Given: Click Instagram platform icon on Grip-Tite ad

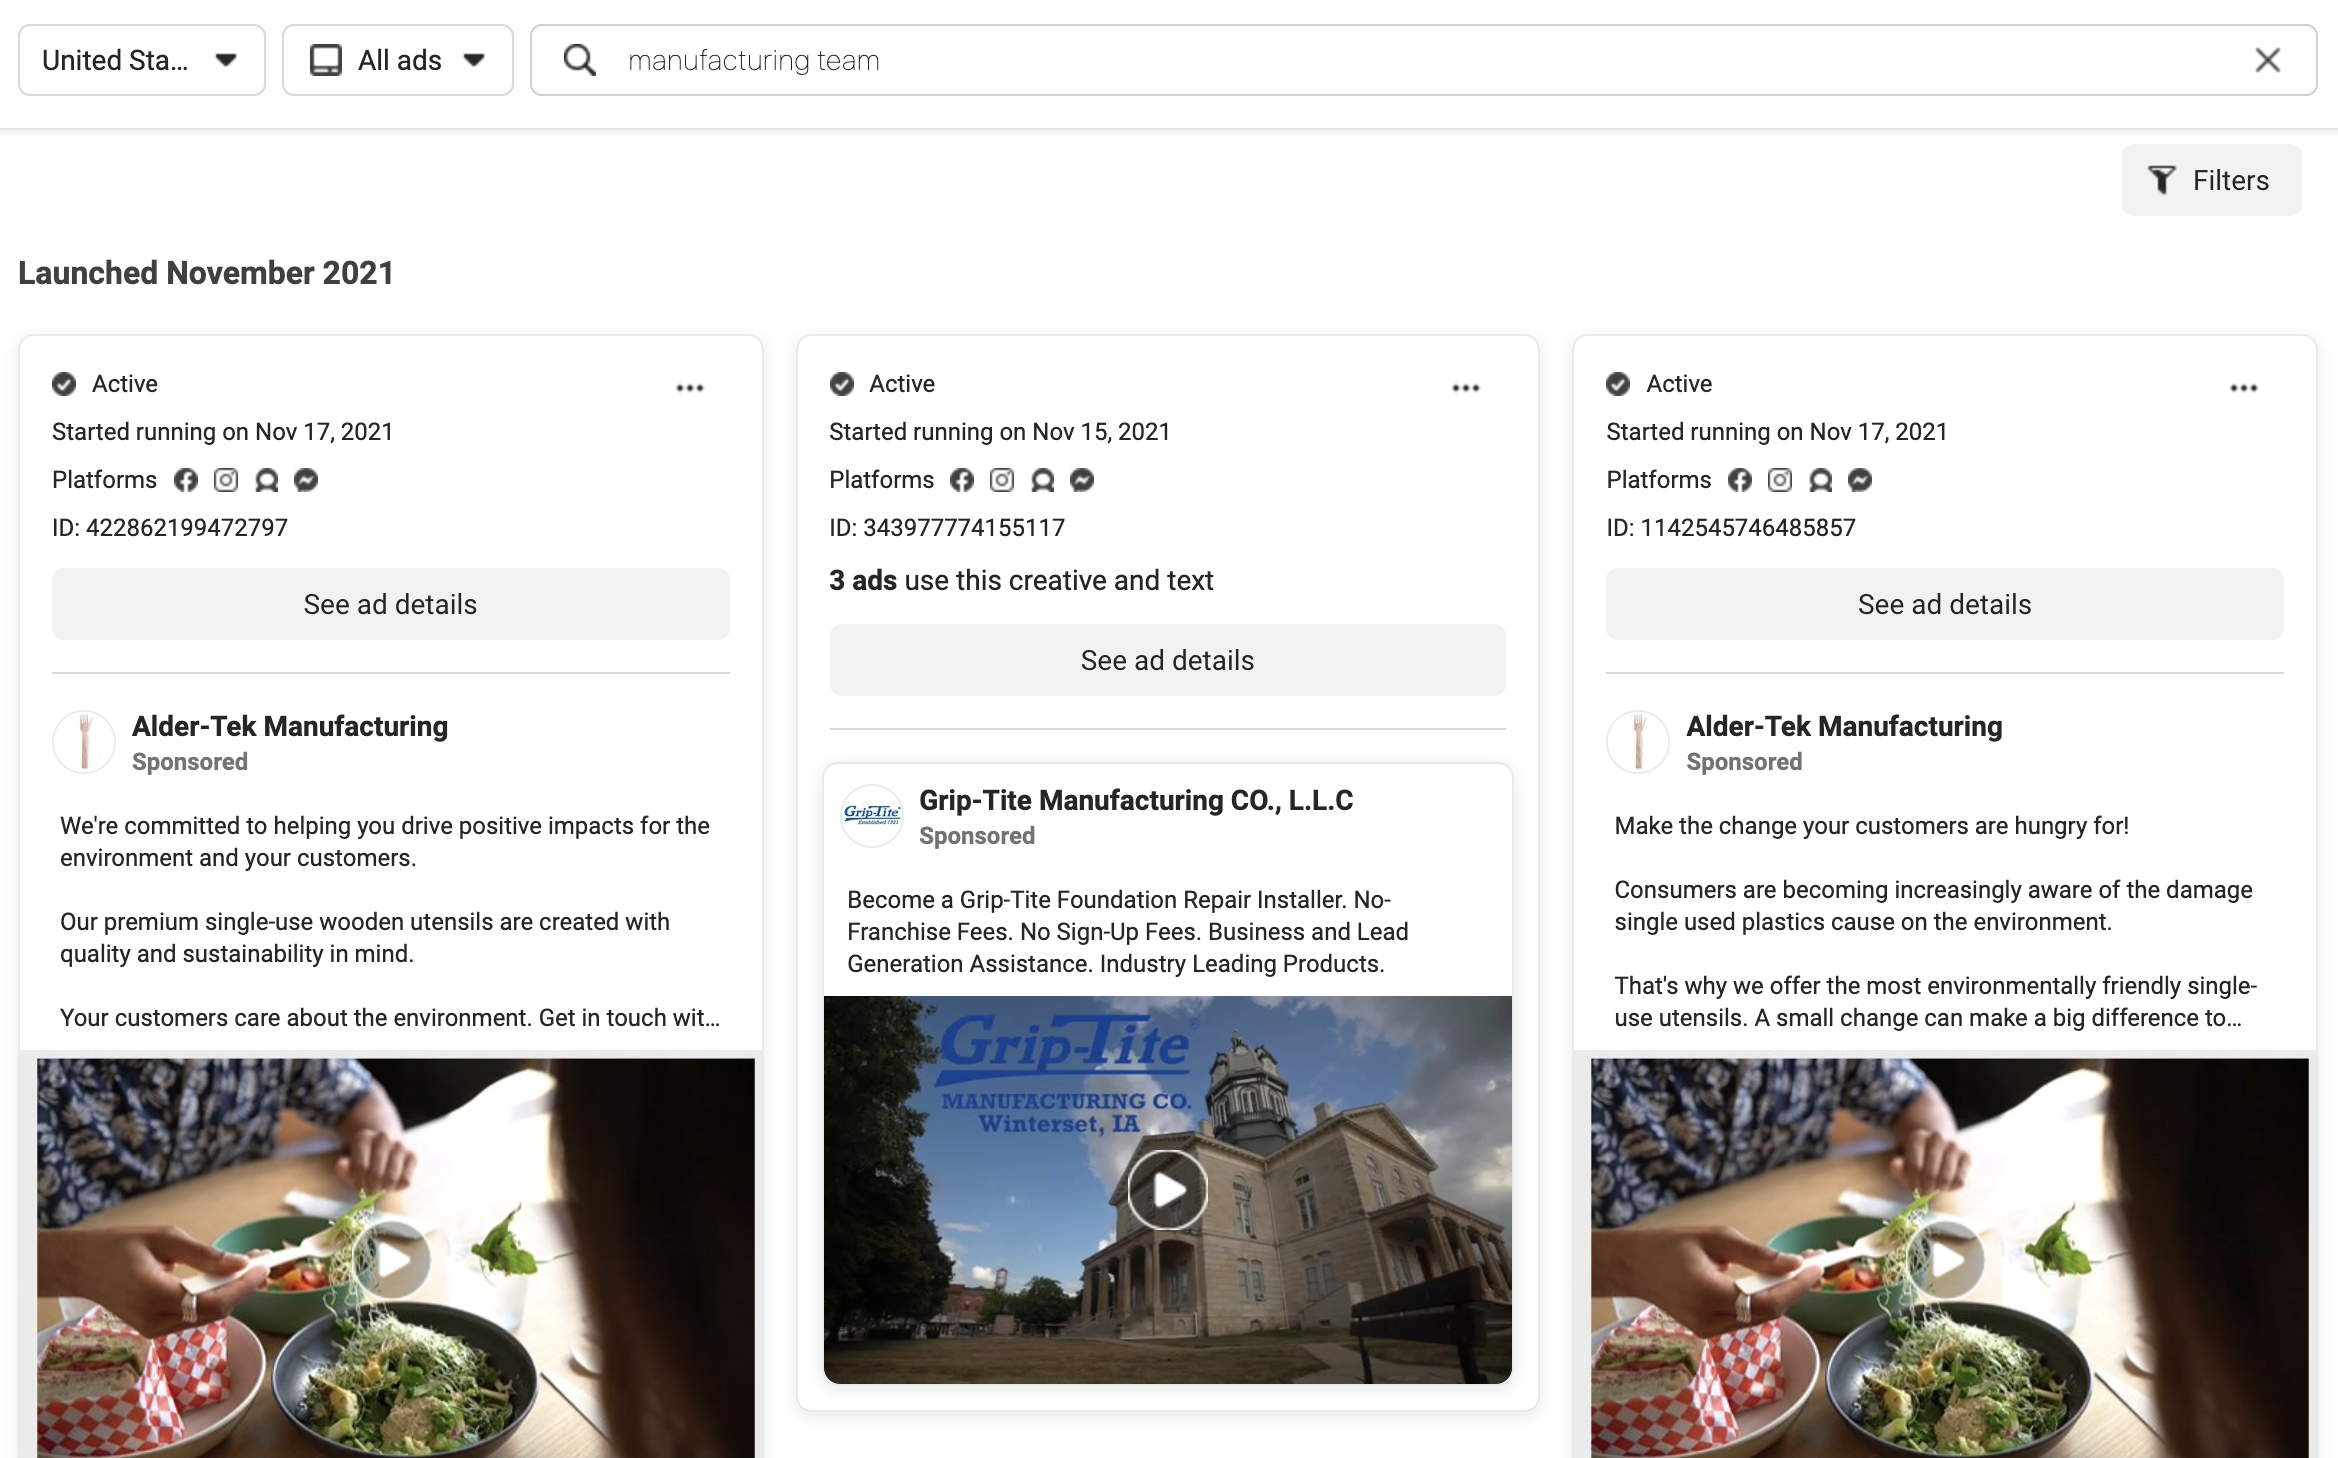Looking at the screenshot, I should point(1002,480).
